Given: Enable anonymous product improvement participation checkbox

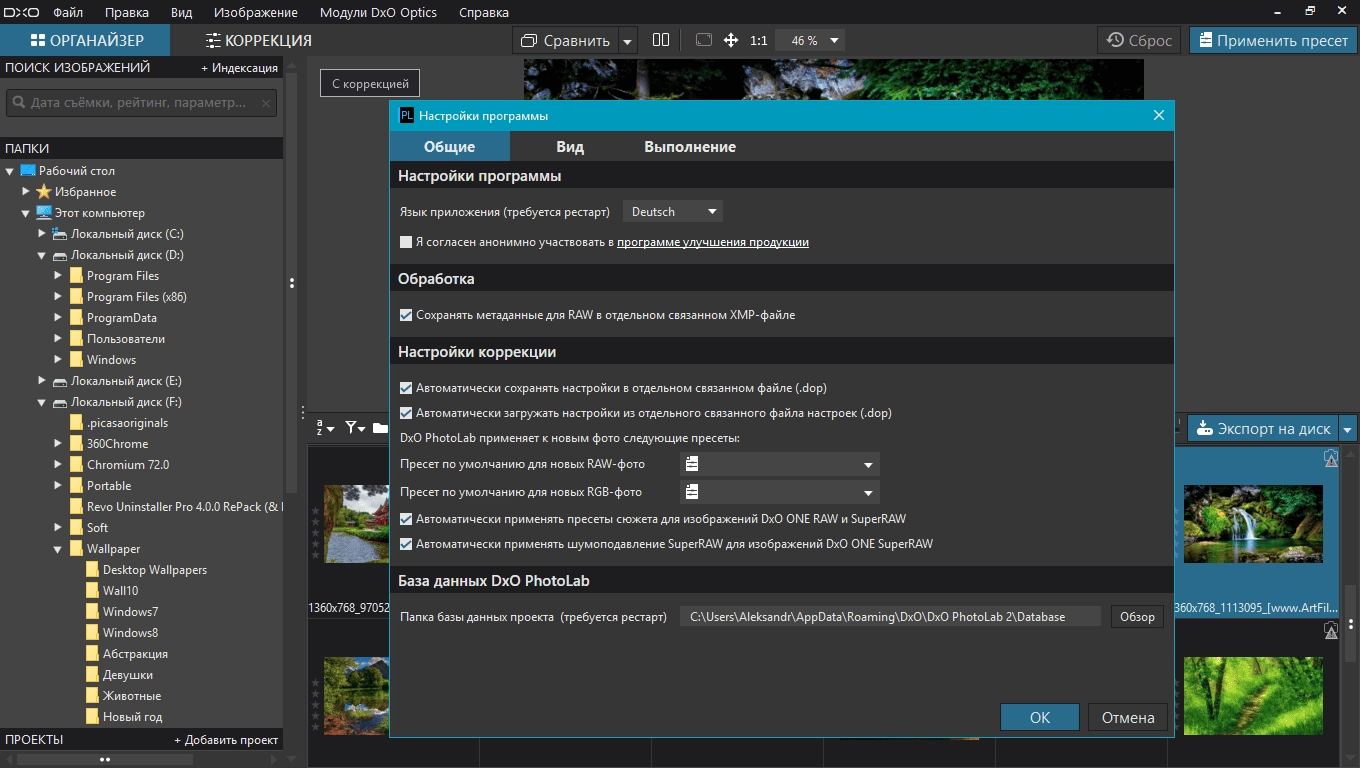Looking at the screenshot, I should pyautogui.click(x=406, y=242).
